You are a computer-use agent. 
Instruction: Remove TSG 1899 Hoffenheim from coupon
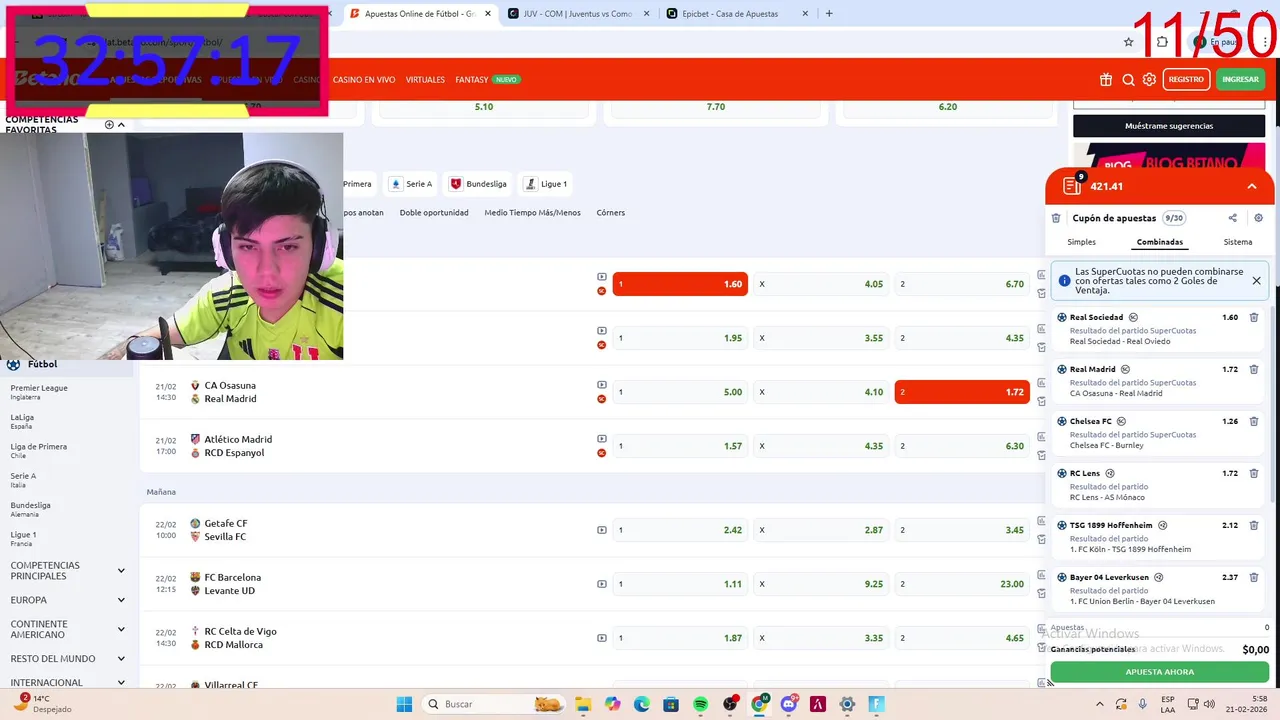(x=1254, y=525)
